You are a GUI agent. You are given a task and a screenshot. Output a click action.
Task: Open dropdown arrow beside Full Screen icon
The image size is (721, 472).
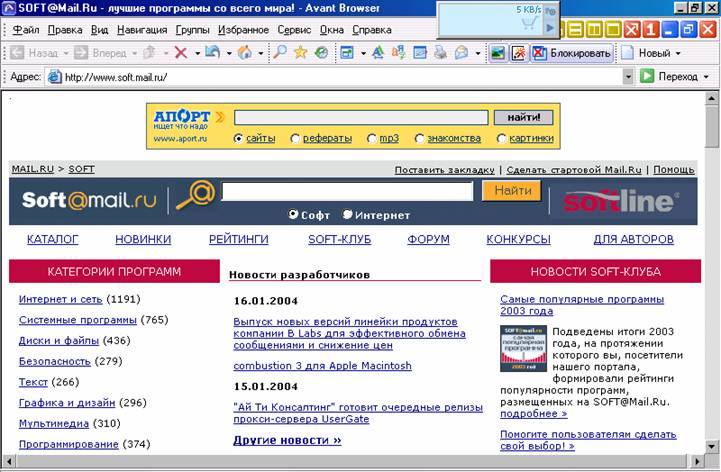pos(363,53)
